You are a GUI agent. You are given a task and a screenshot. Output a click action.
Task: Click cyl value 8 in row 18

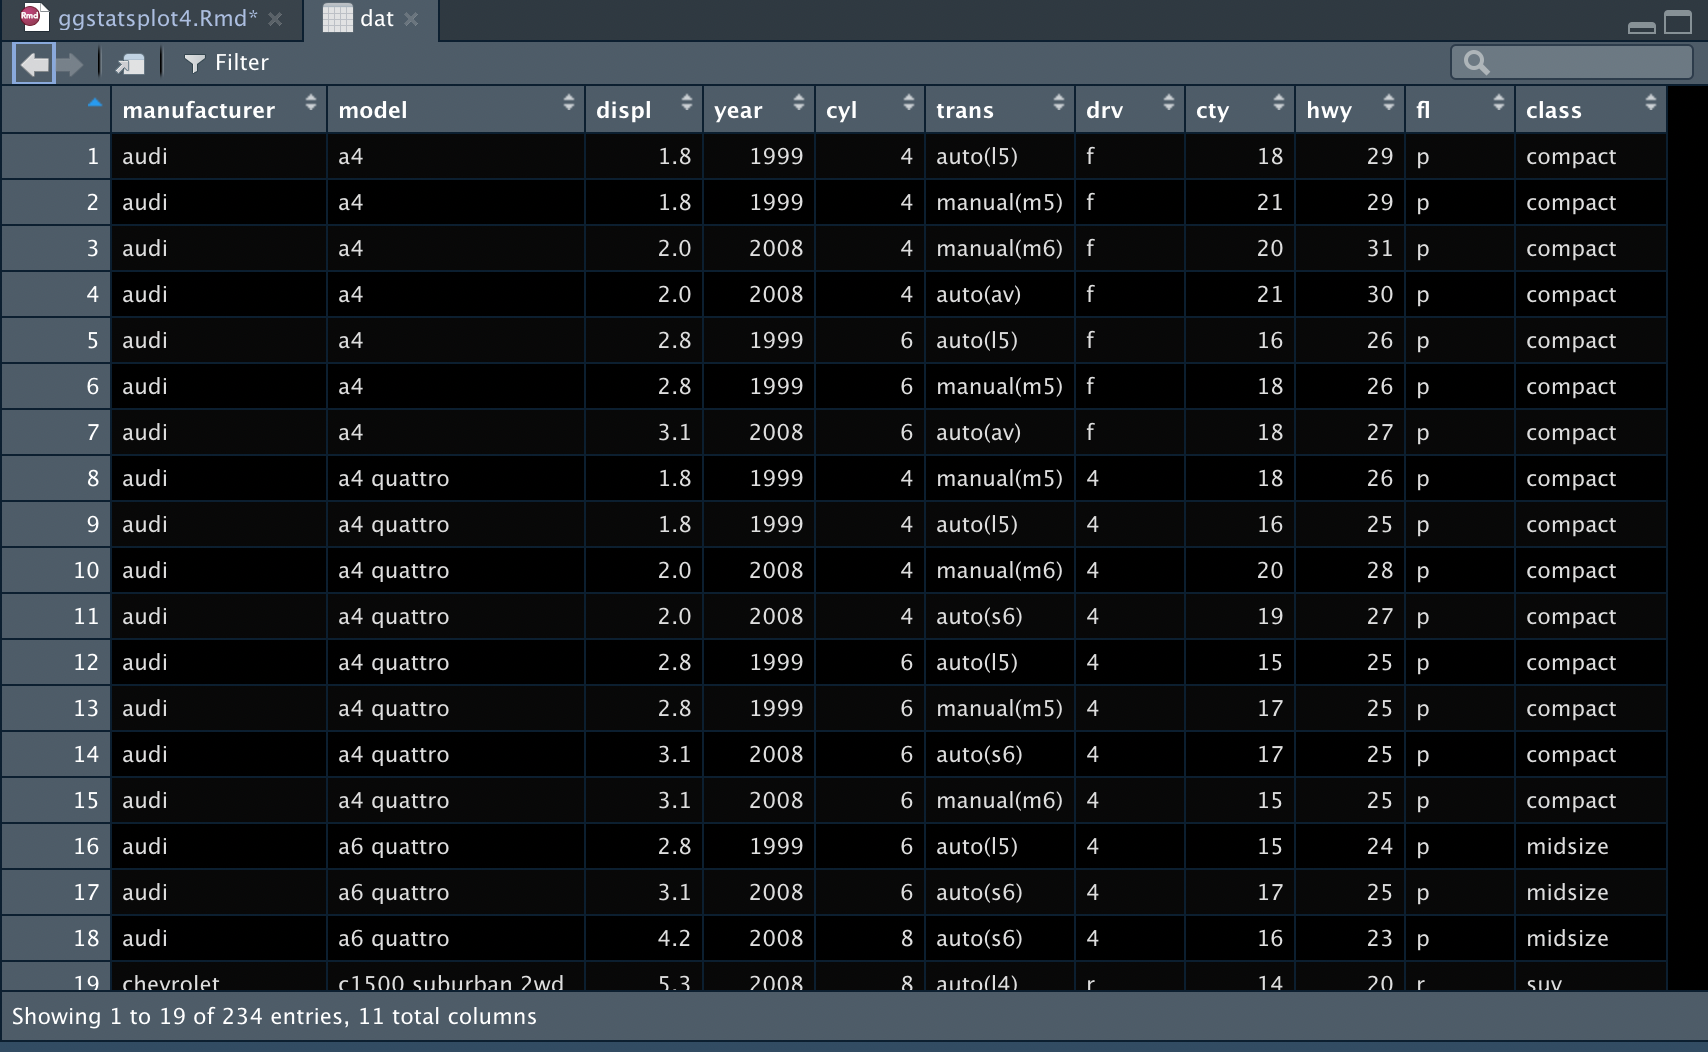907,938
